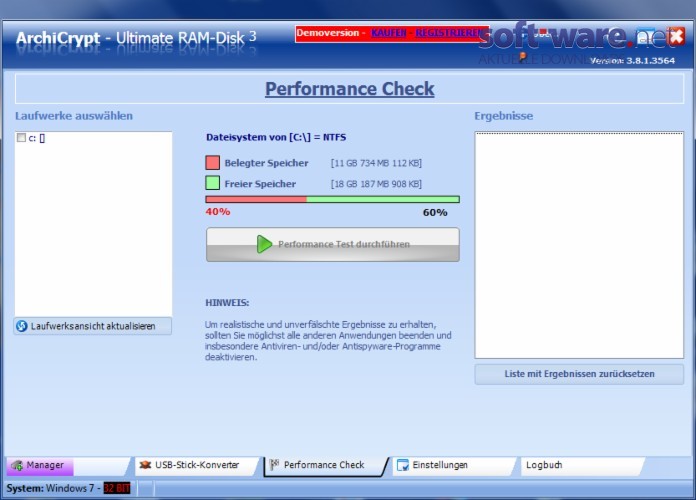Select the Performance Check tab
696x500 pixels.
tap(325, 465)
